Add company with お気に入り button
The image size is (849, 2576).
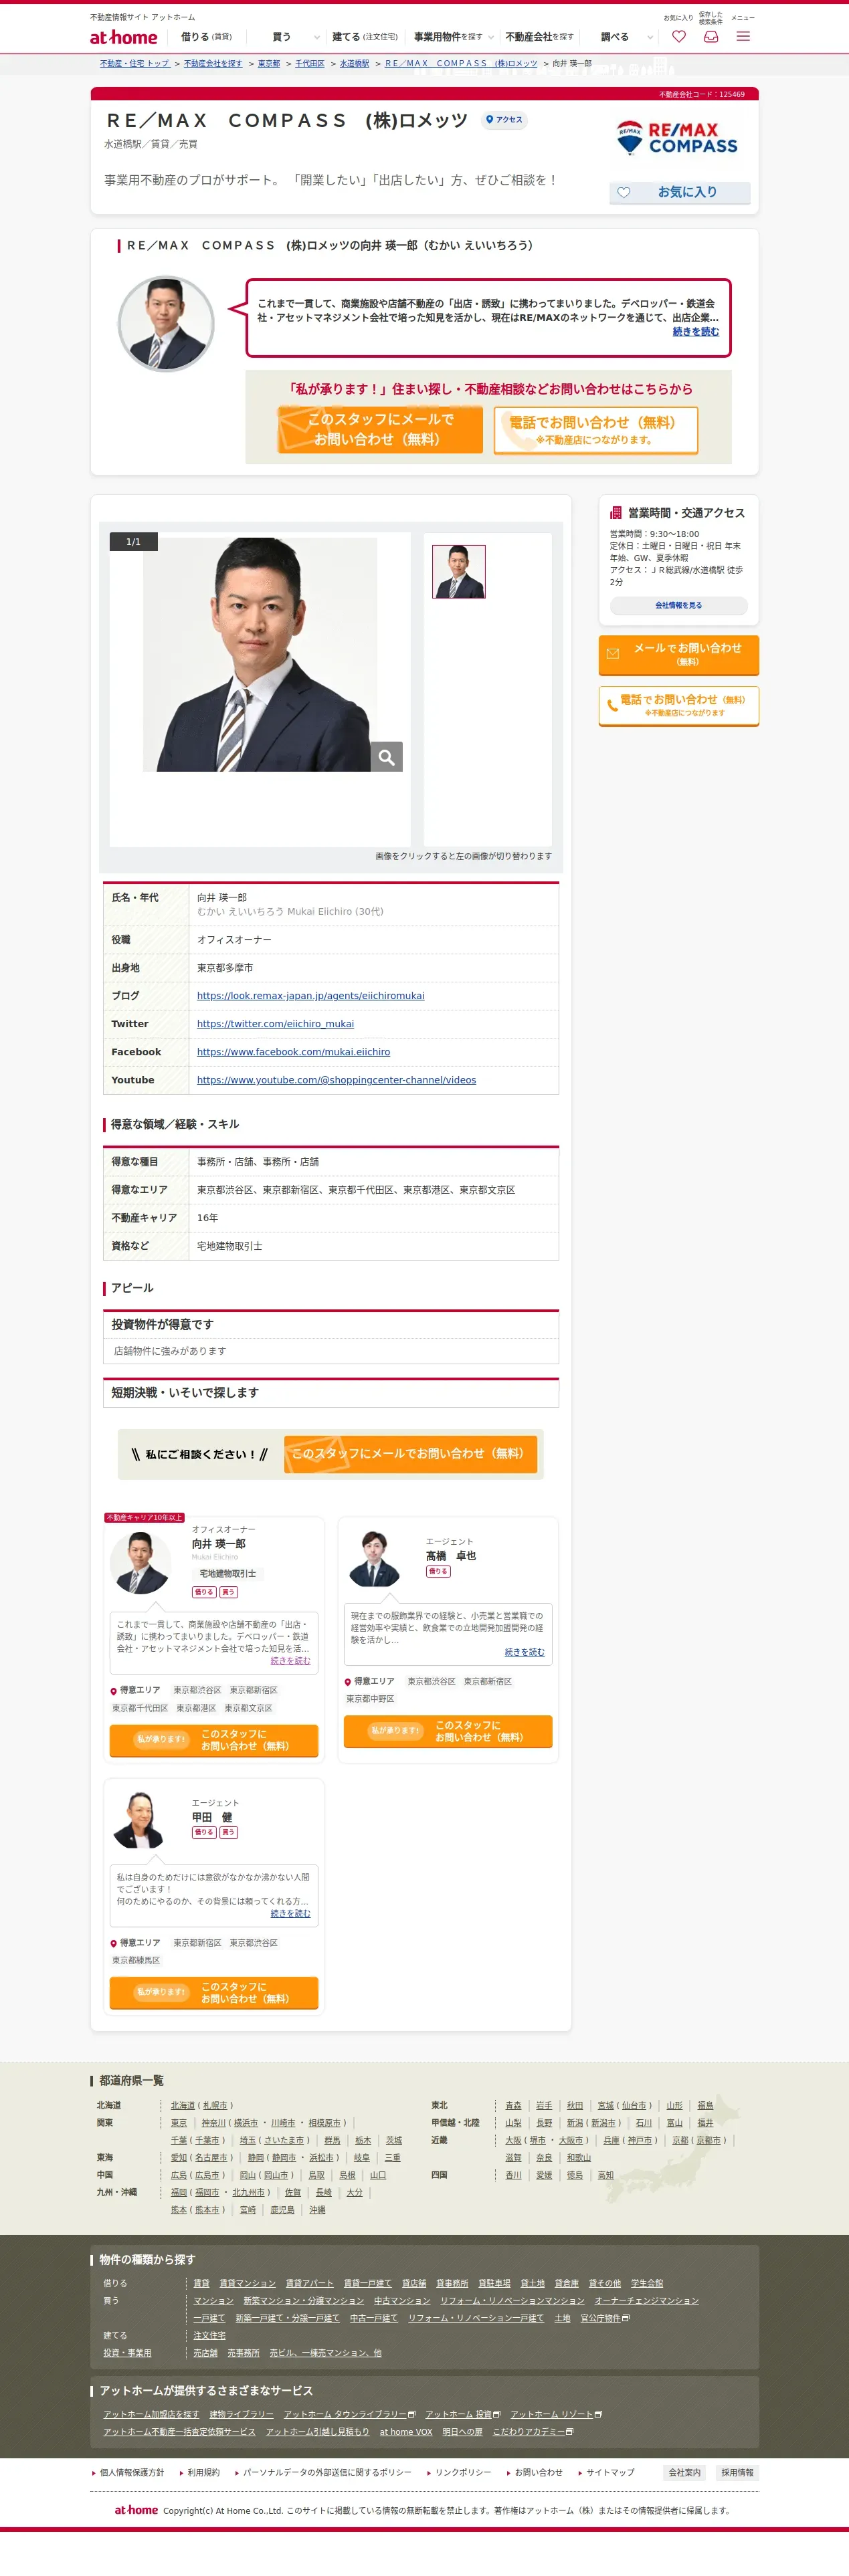pos(680,192)
